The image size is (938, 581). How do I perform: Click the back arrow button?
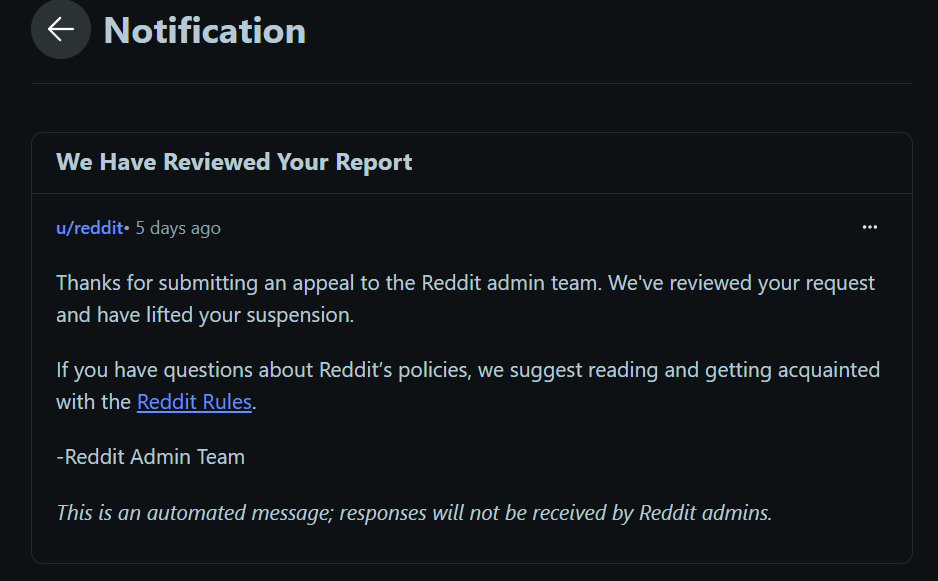click(61, 30)
